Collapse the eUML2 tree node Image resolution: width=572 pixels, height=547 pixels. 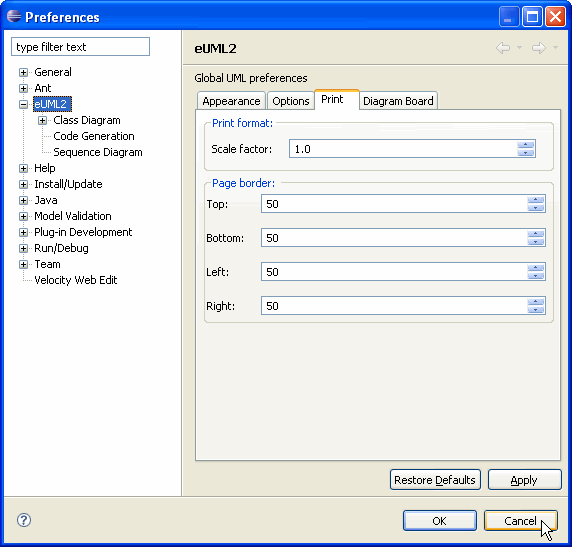point(23,104)
